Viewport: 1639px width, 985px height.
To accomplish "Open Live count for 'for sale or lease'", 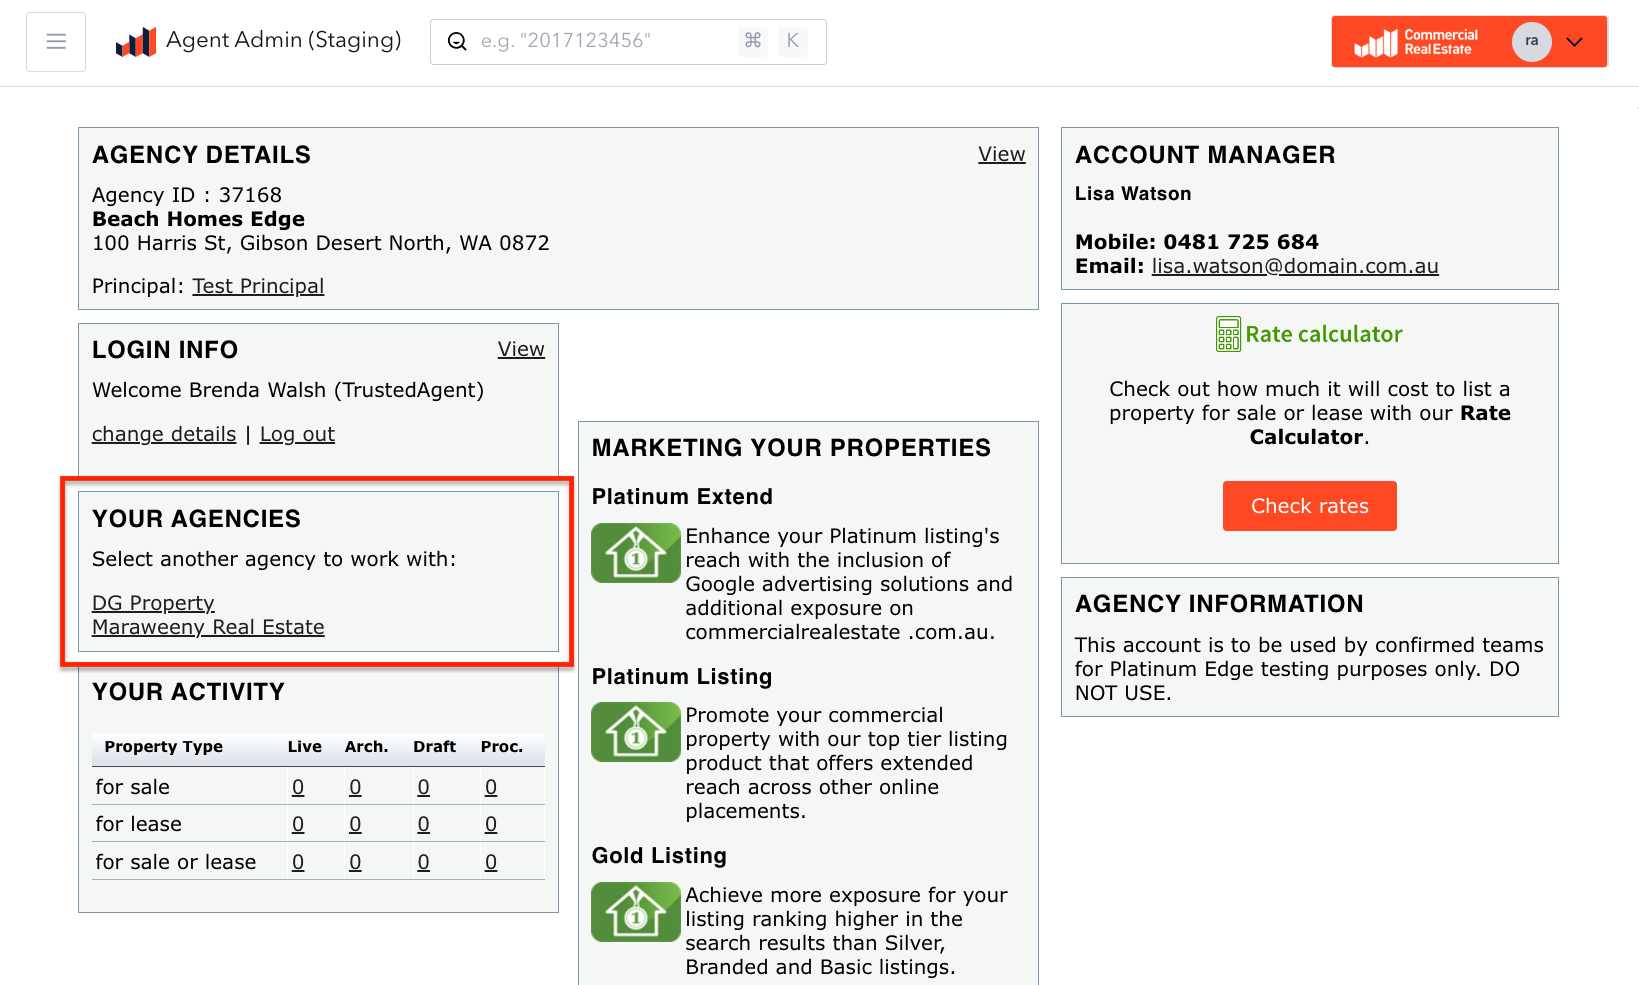I will (x=298, y=862).
